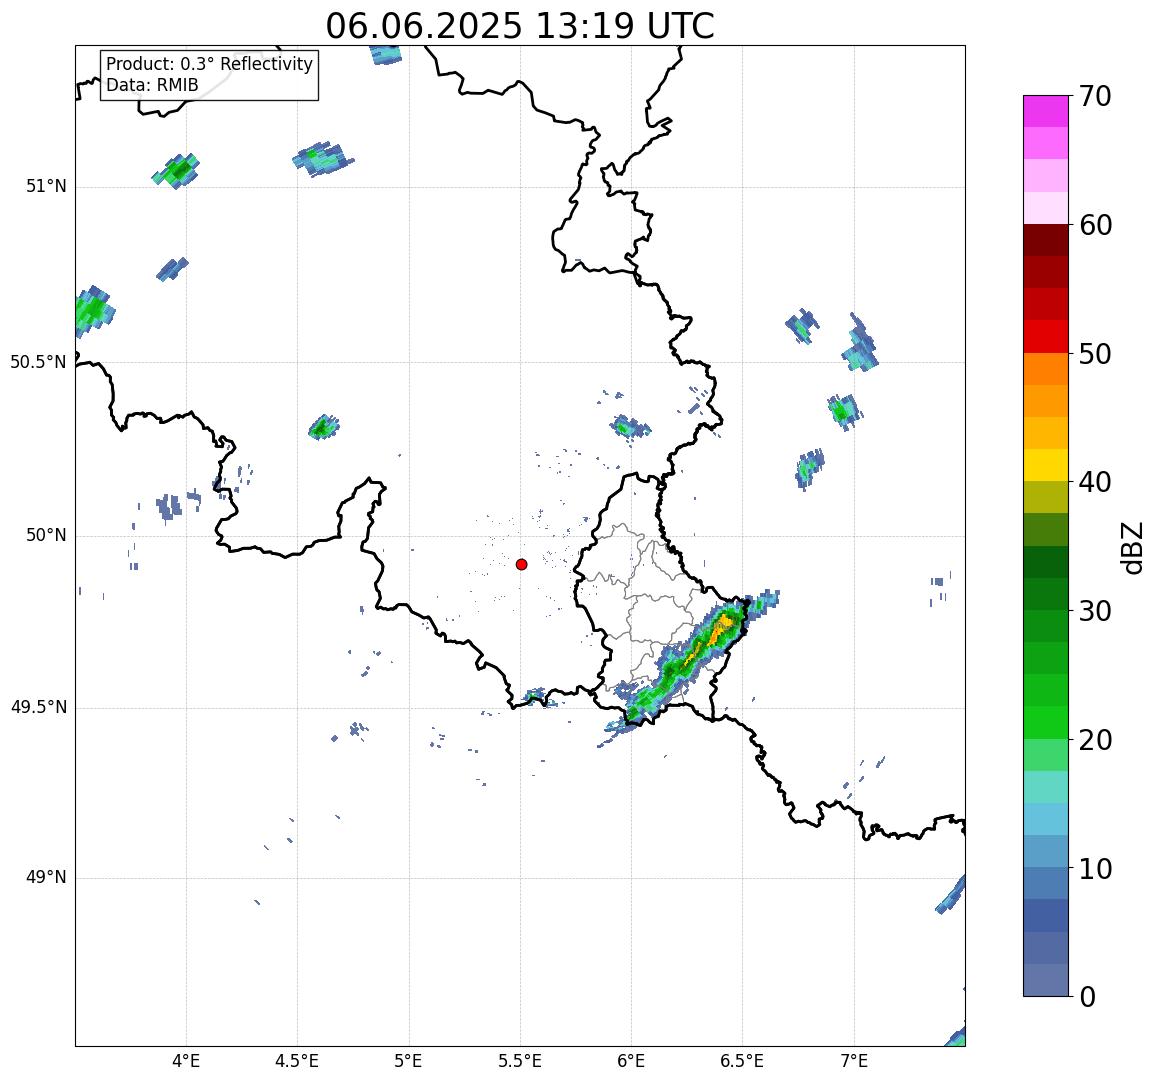
Task: Click the 5.5°E longitude label
Action: tap(519, 1062)
